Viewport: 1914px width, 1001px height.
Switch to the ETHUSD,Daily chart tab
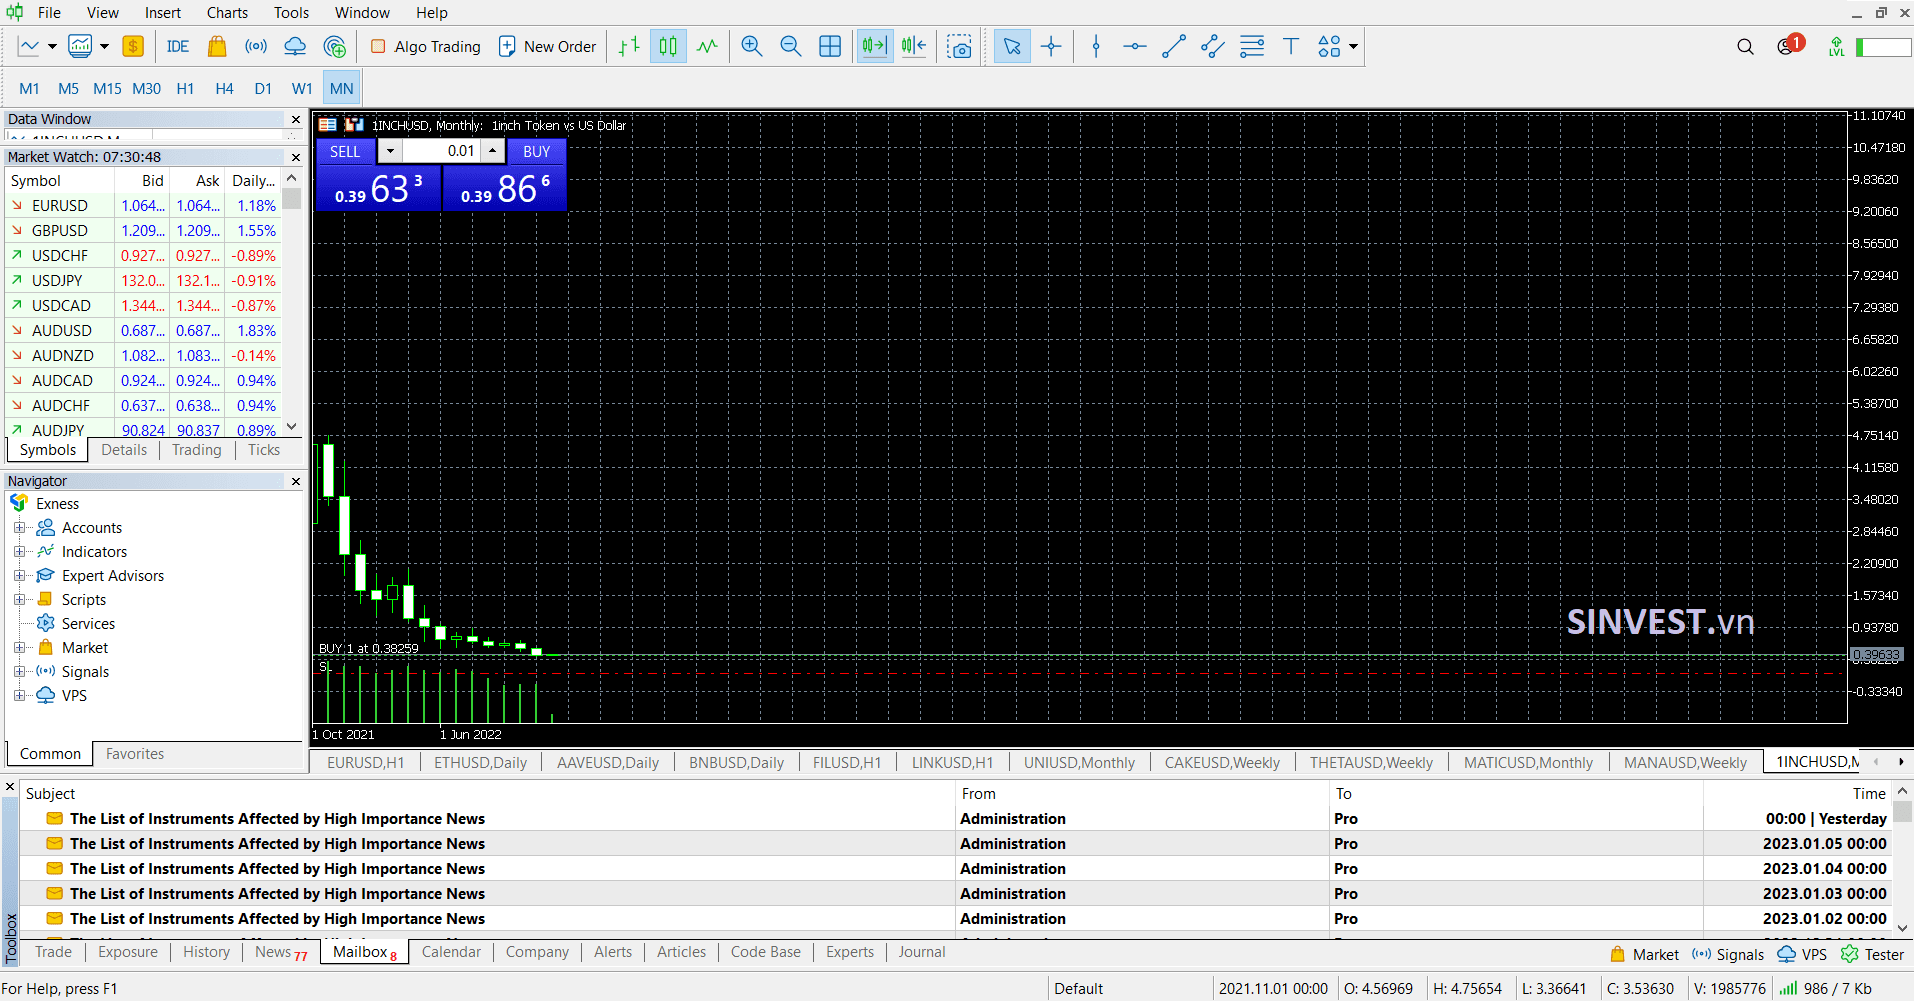pyautogui.click(x=480, y=762)
